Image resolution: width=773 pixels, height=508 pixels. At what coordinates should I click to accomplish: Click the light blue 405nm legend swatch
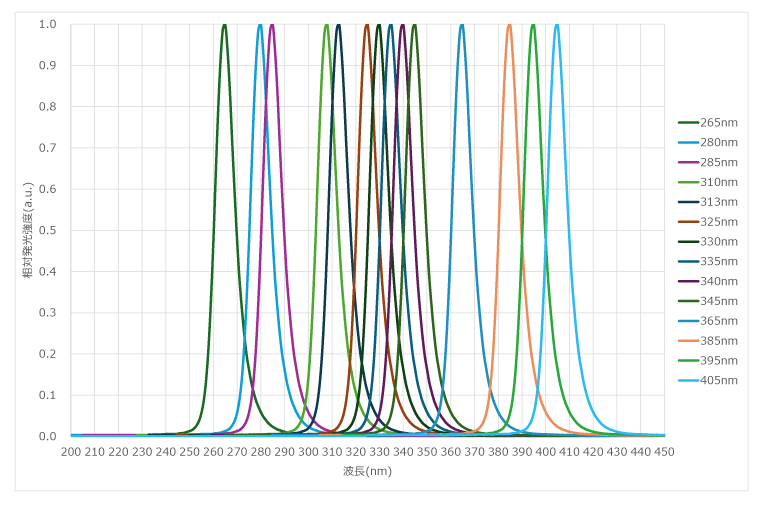[x=688, y=381]
